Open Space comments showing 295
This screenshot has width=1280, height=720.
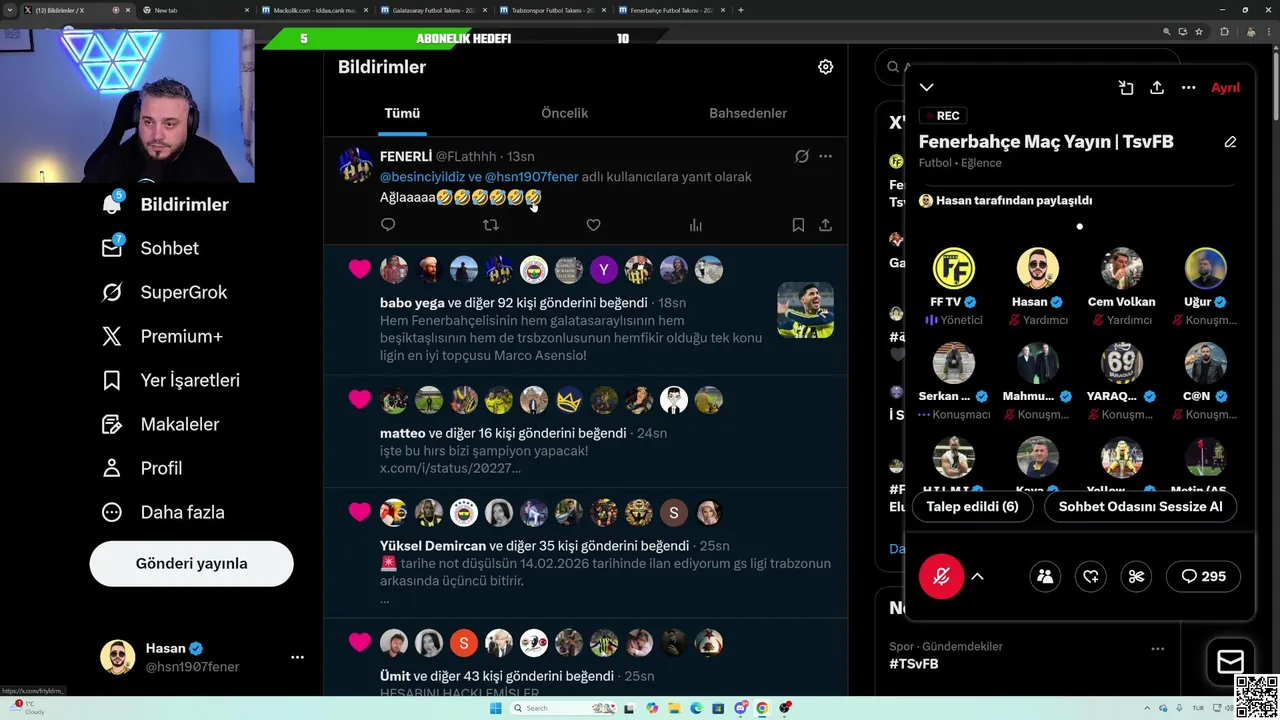1203,576
